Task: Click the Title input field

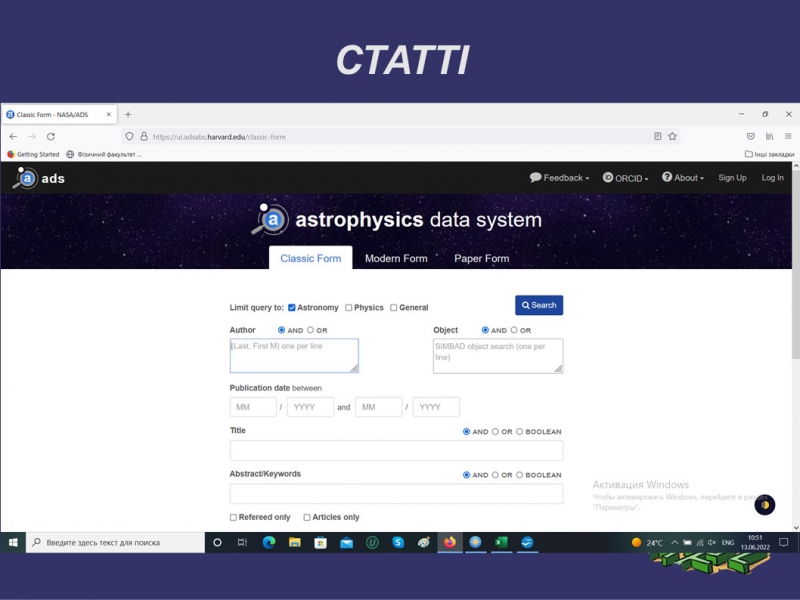Action: coord(396,451)
